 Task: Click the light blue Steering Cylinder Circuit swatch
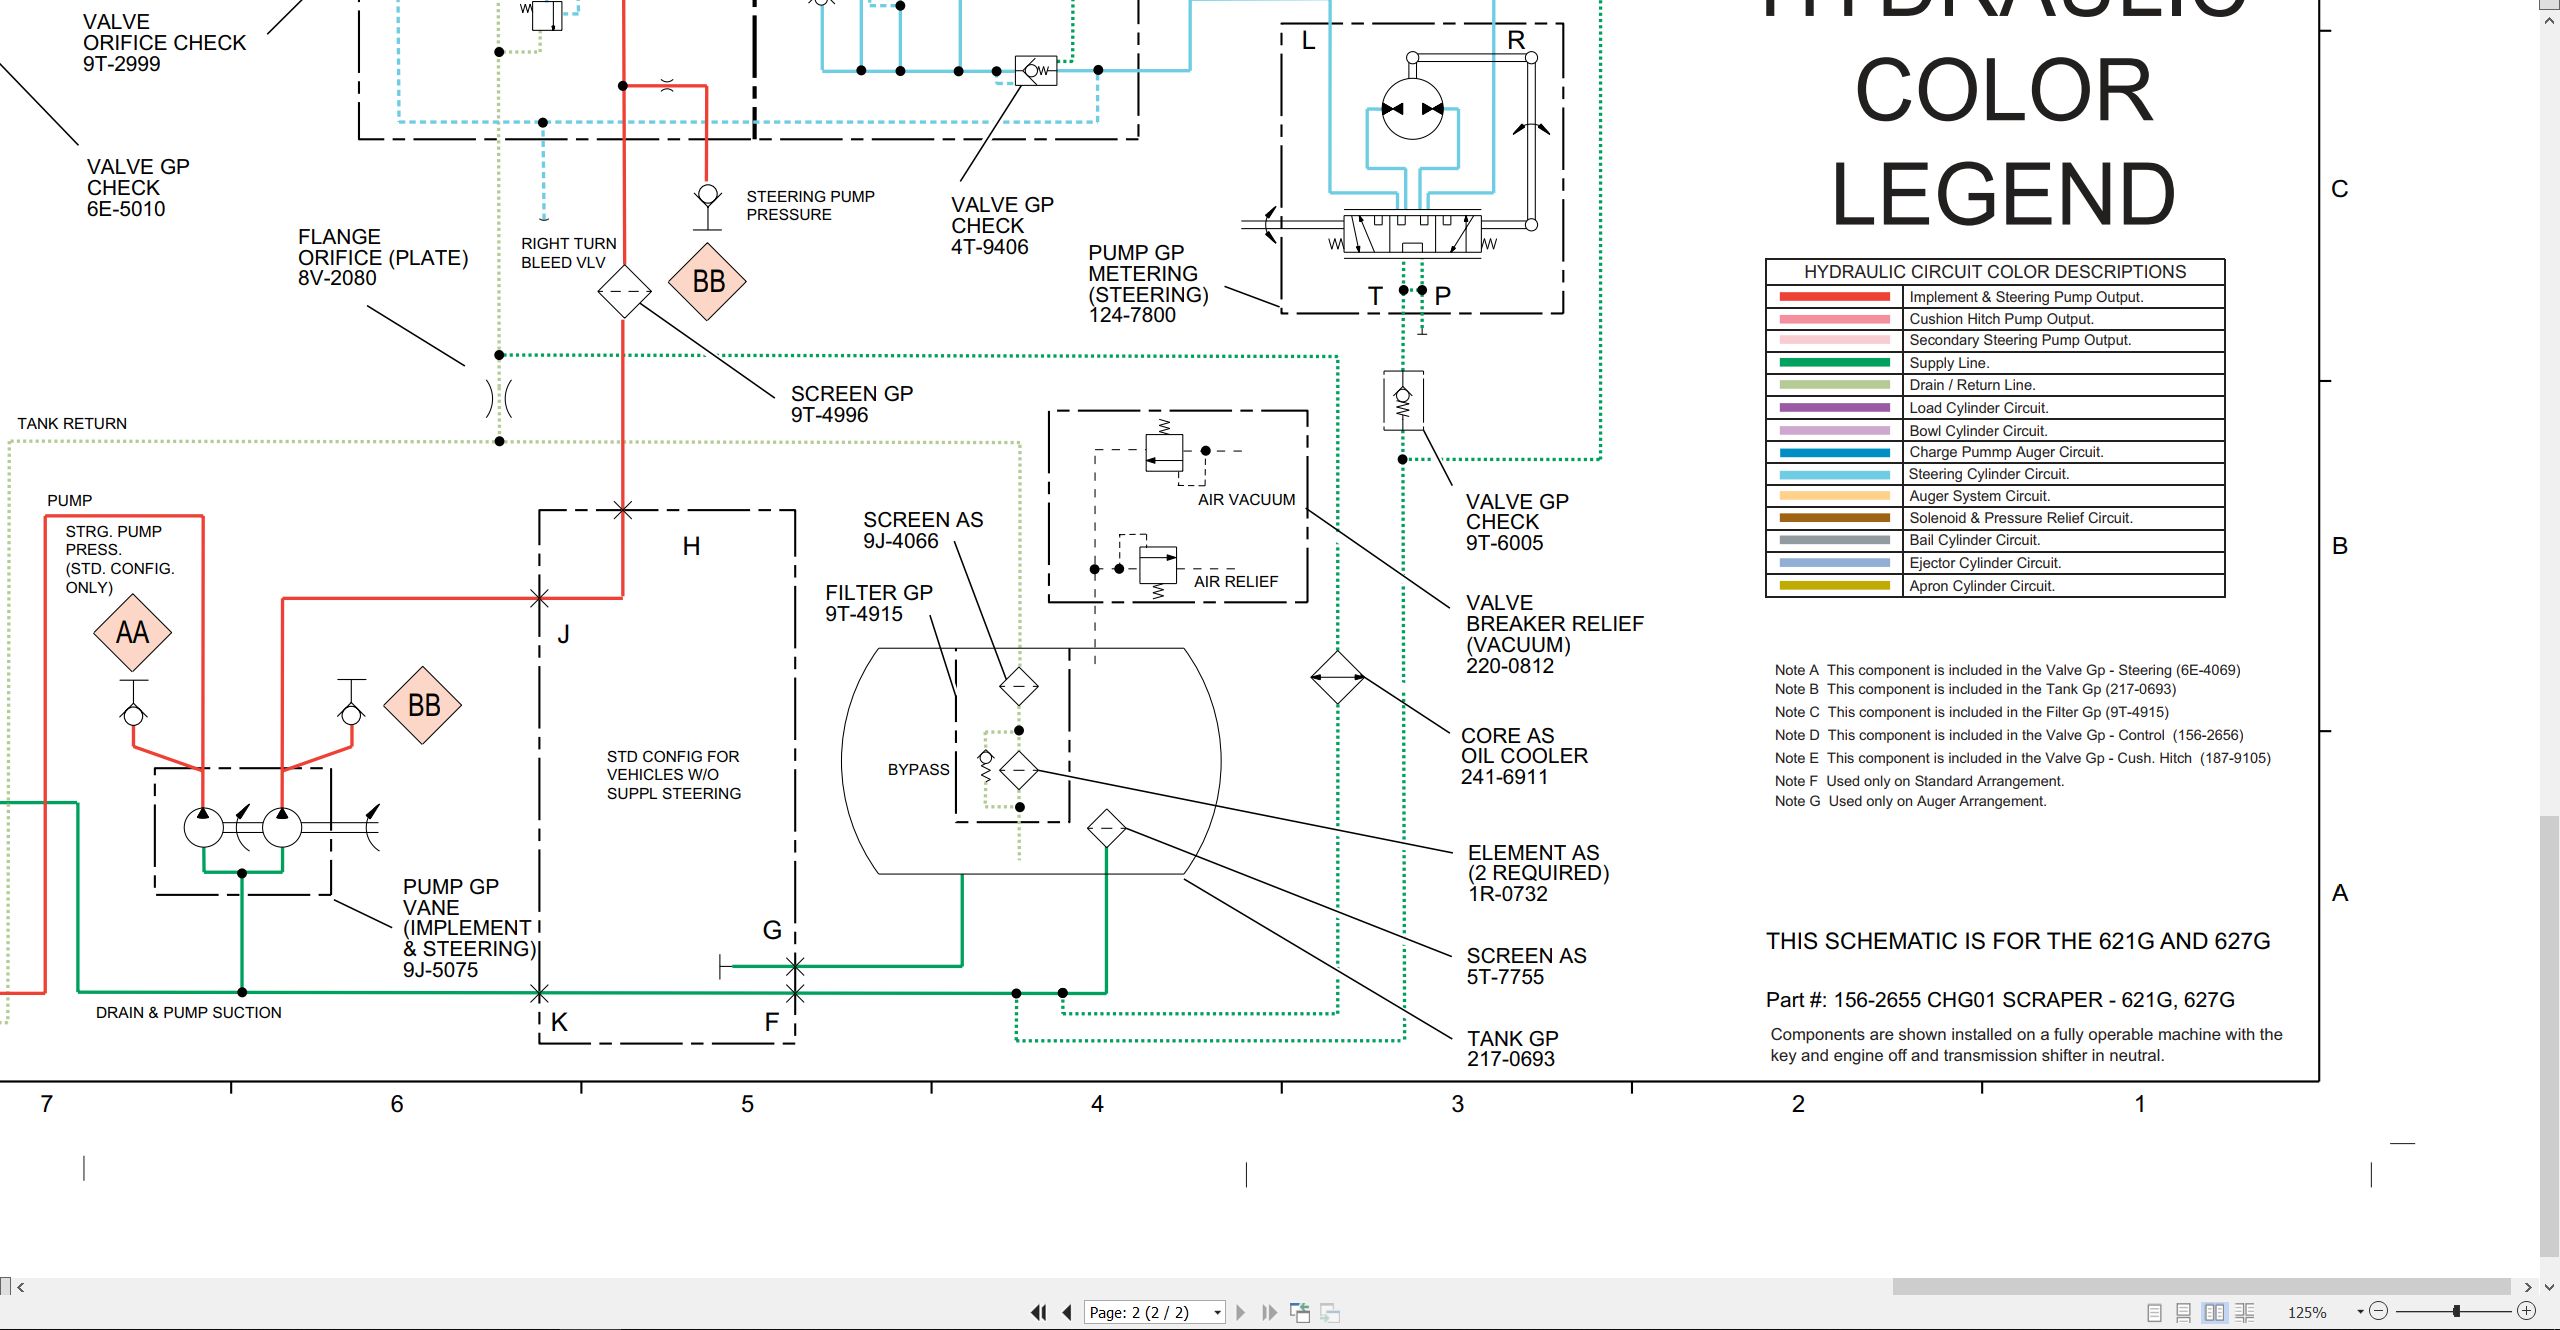[1834, 474]
